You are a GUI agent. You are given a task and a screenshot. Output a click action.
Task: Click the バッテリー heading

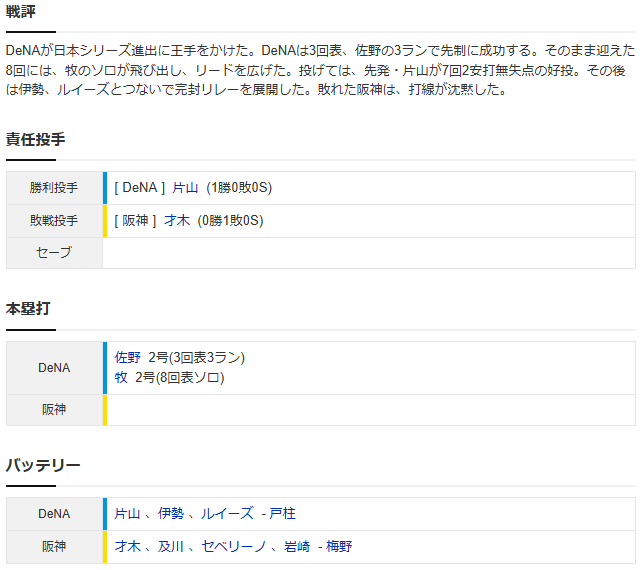click(x=43, y=465)
